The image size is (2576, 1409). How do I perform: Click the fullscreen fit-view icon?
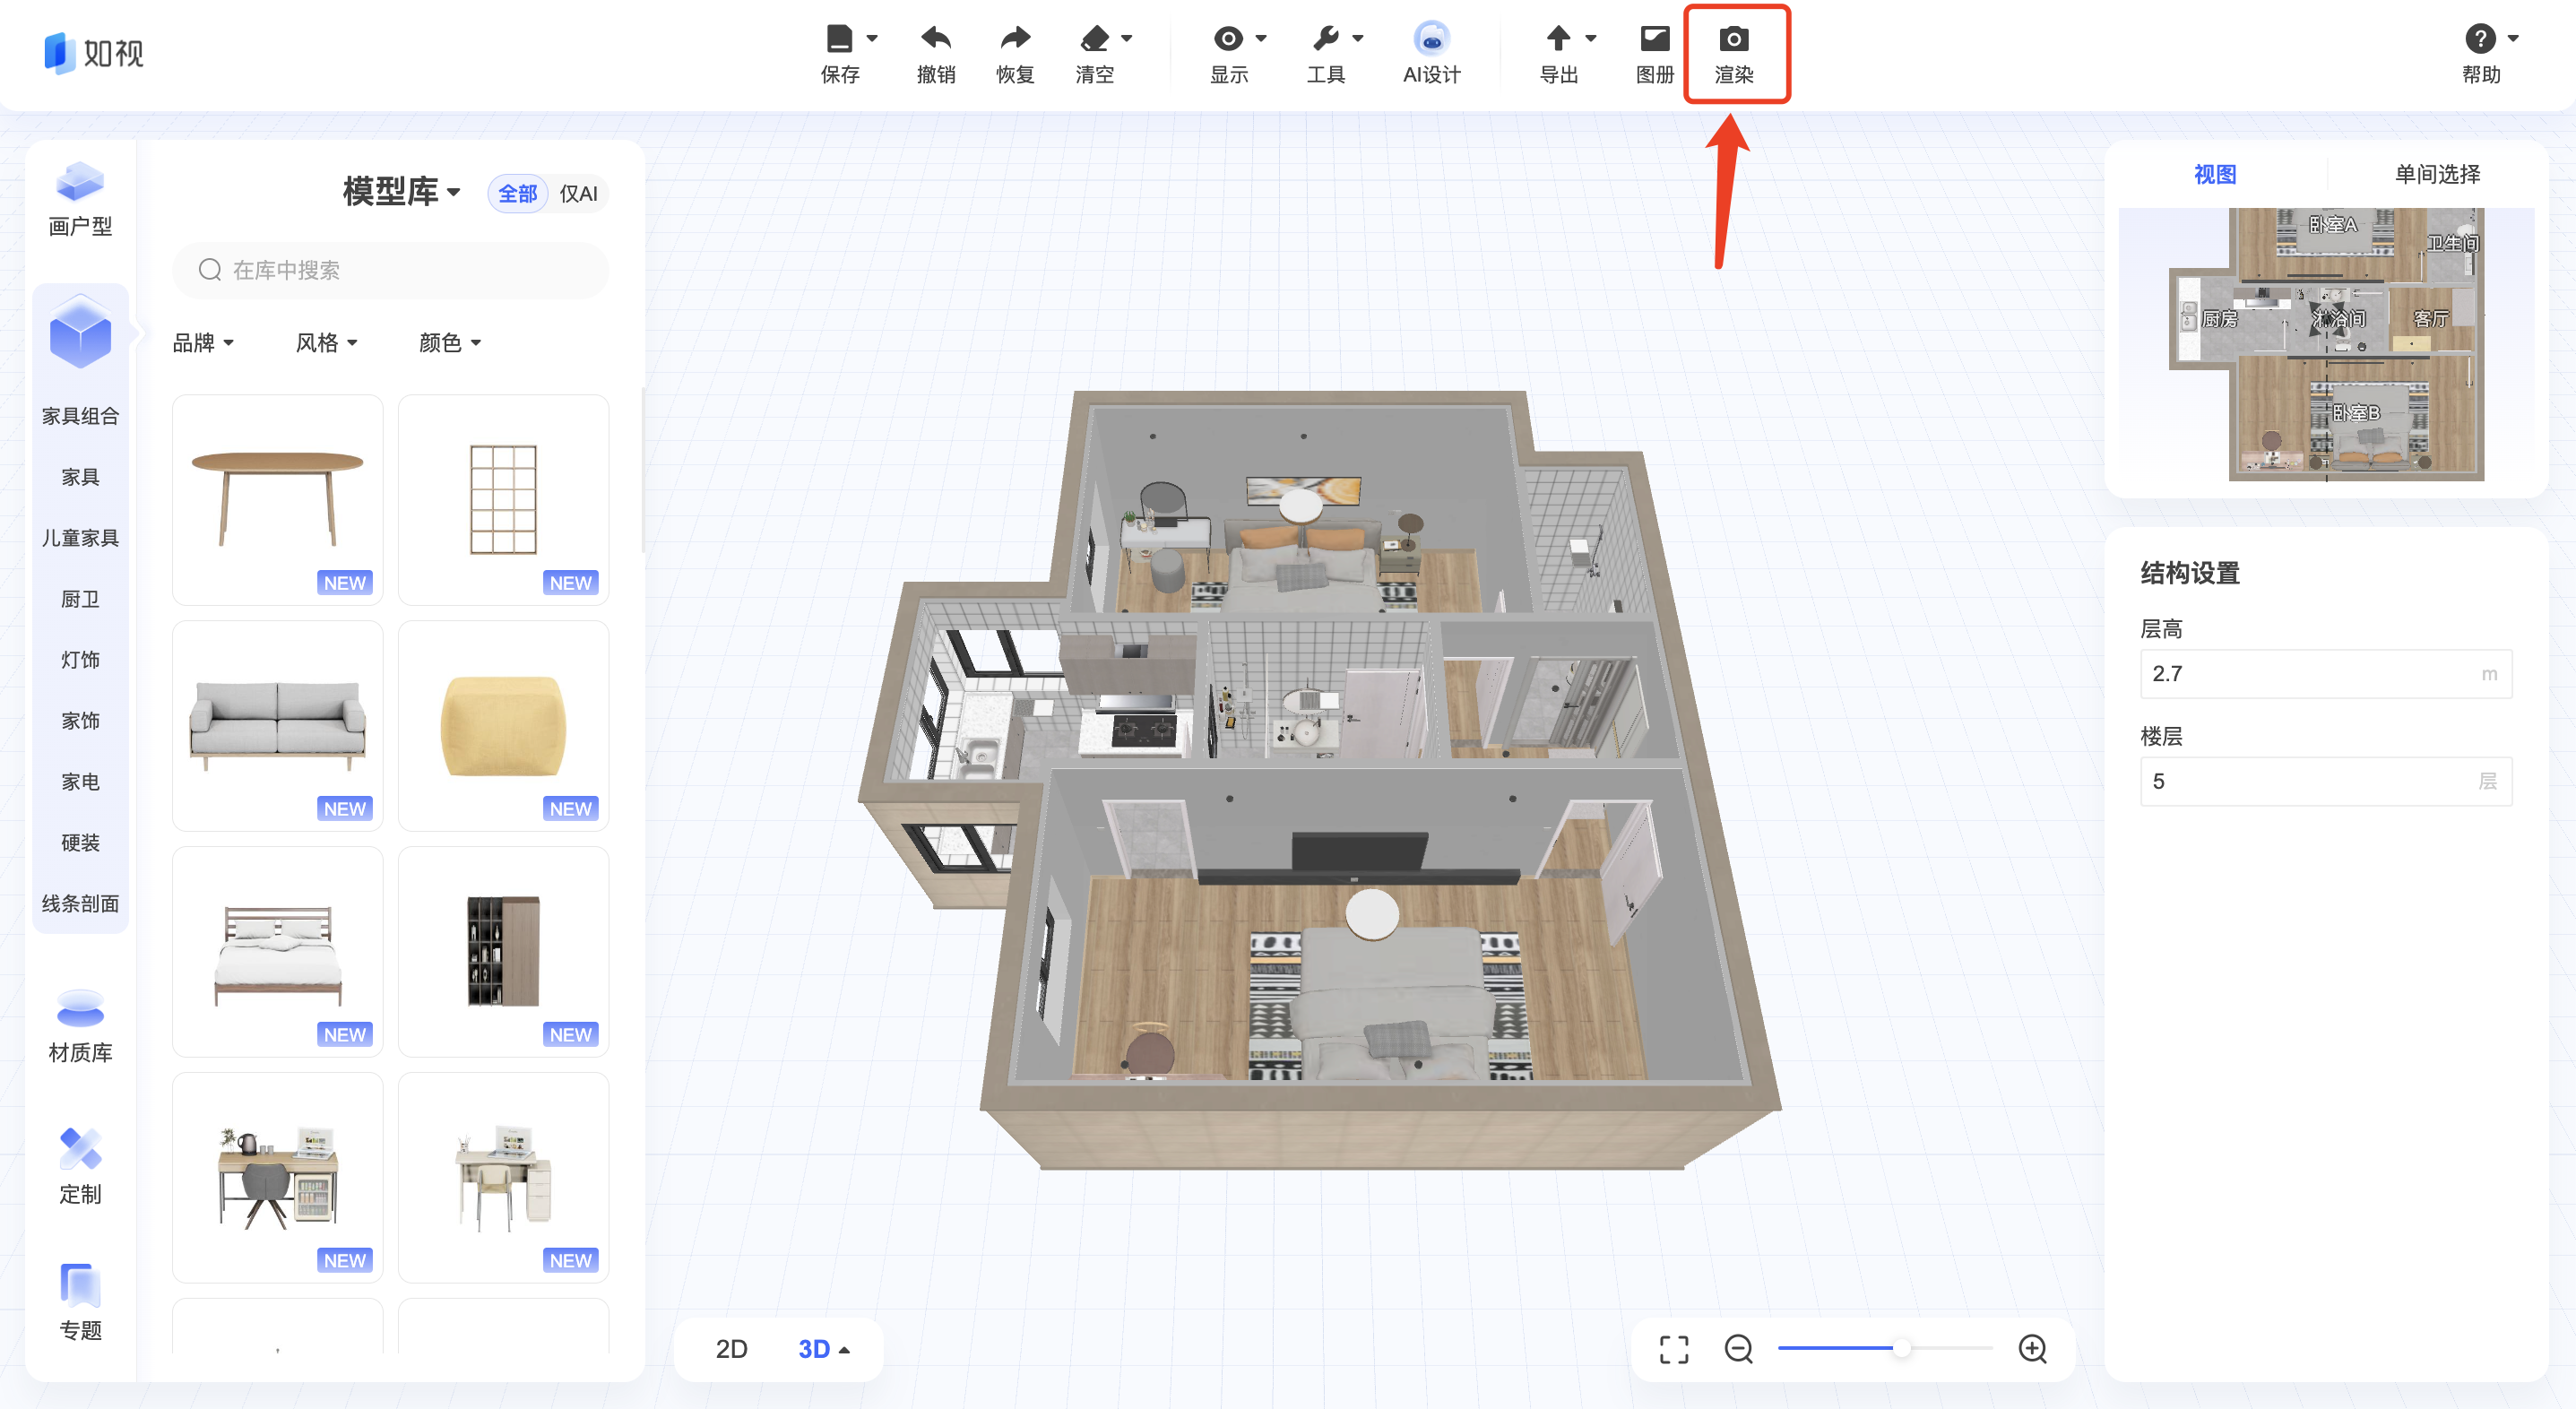click(1674, 1349)
